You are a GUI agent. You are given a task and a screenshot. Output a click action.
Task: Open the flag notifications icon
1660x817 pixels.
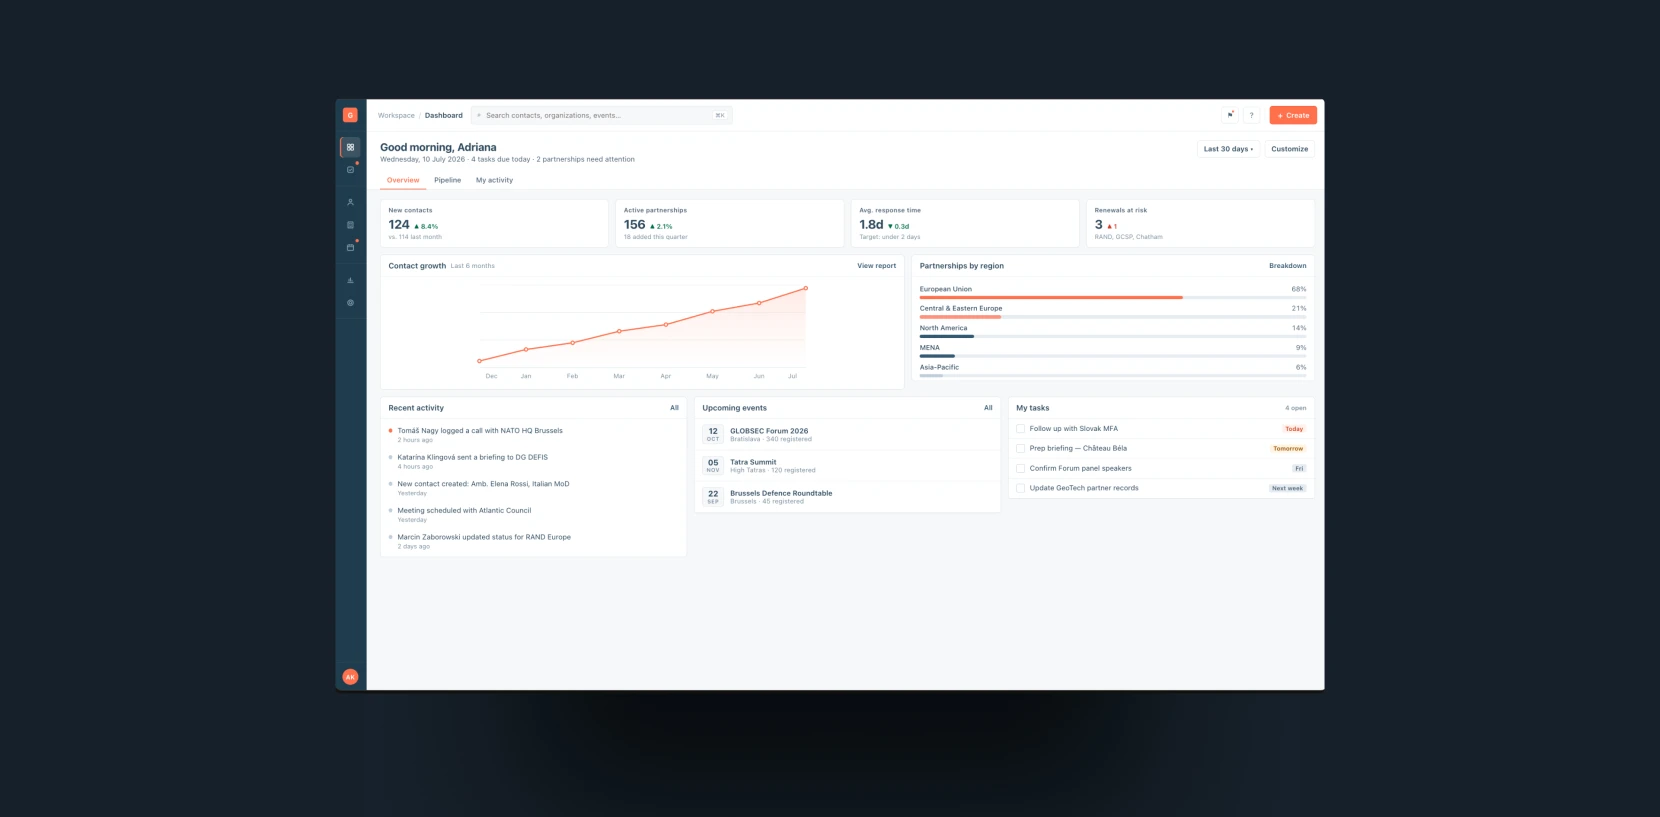(x=1230, y=115)
